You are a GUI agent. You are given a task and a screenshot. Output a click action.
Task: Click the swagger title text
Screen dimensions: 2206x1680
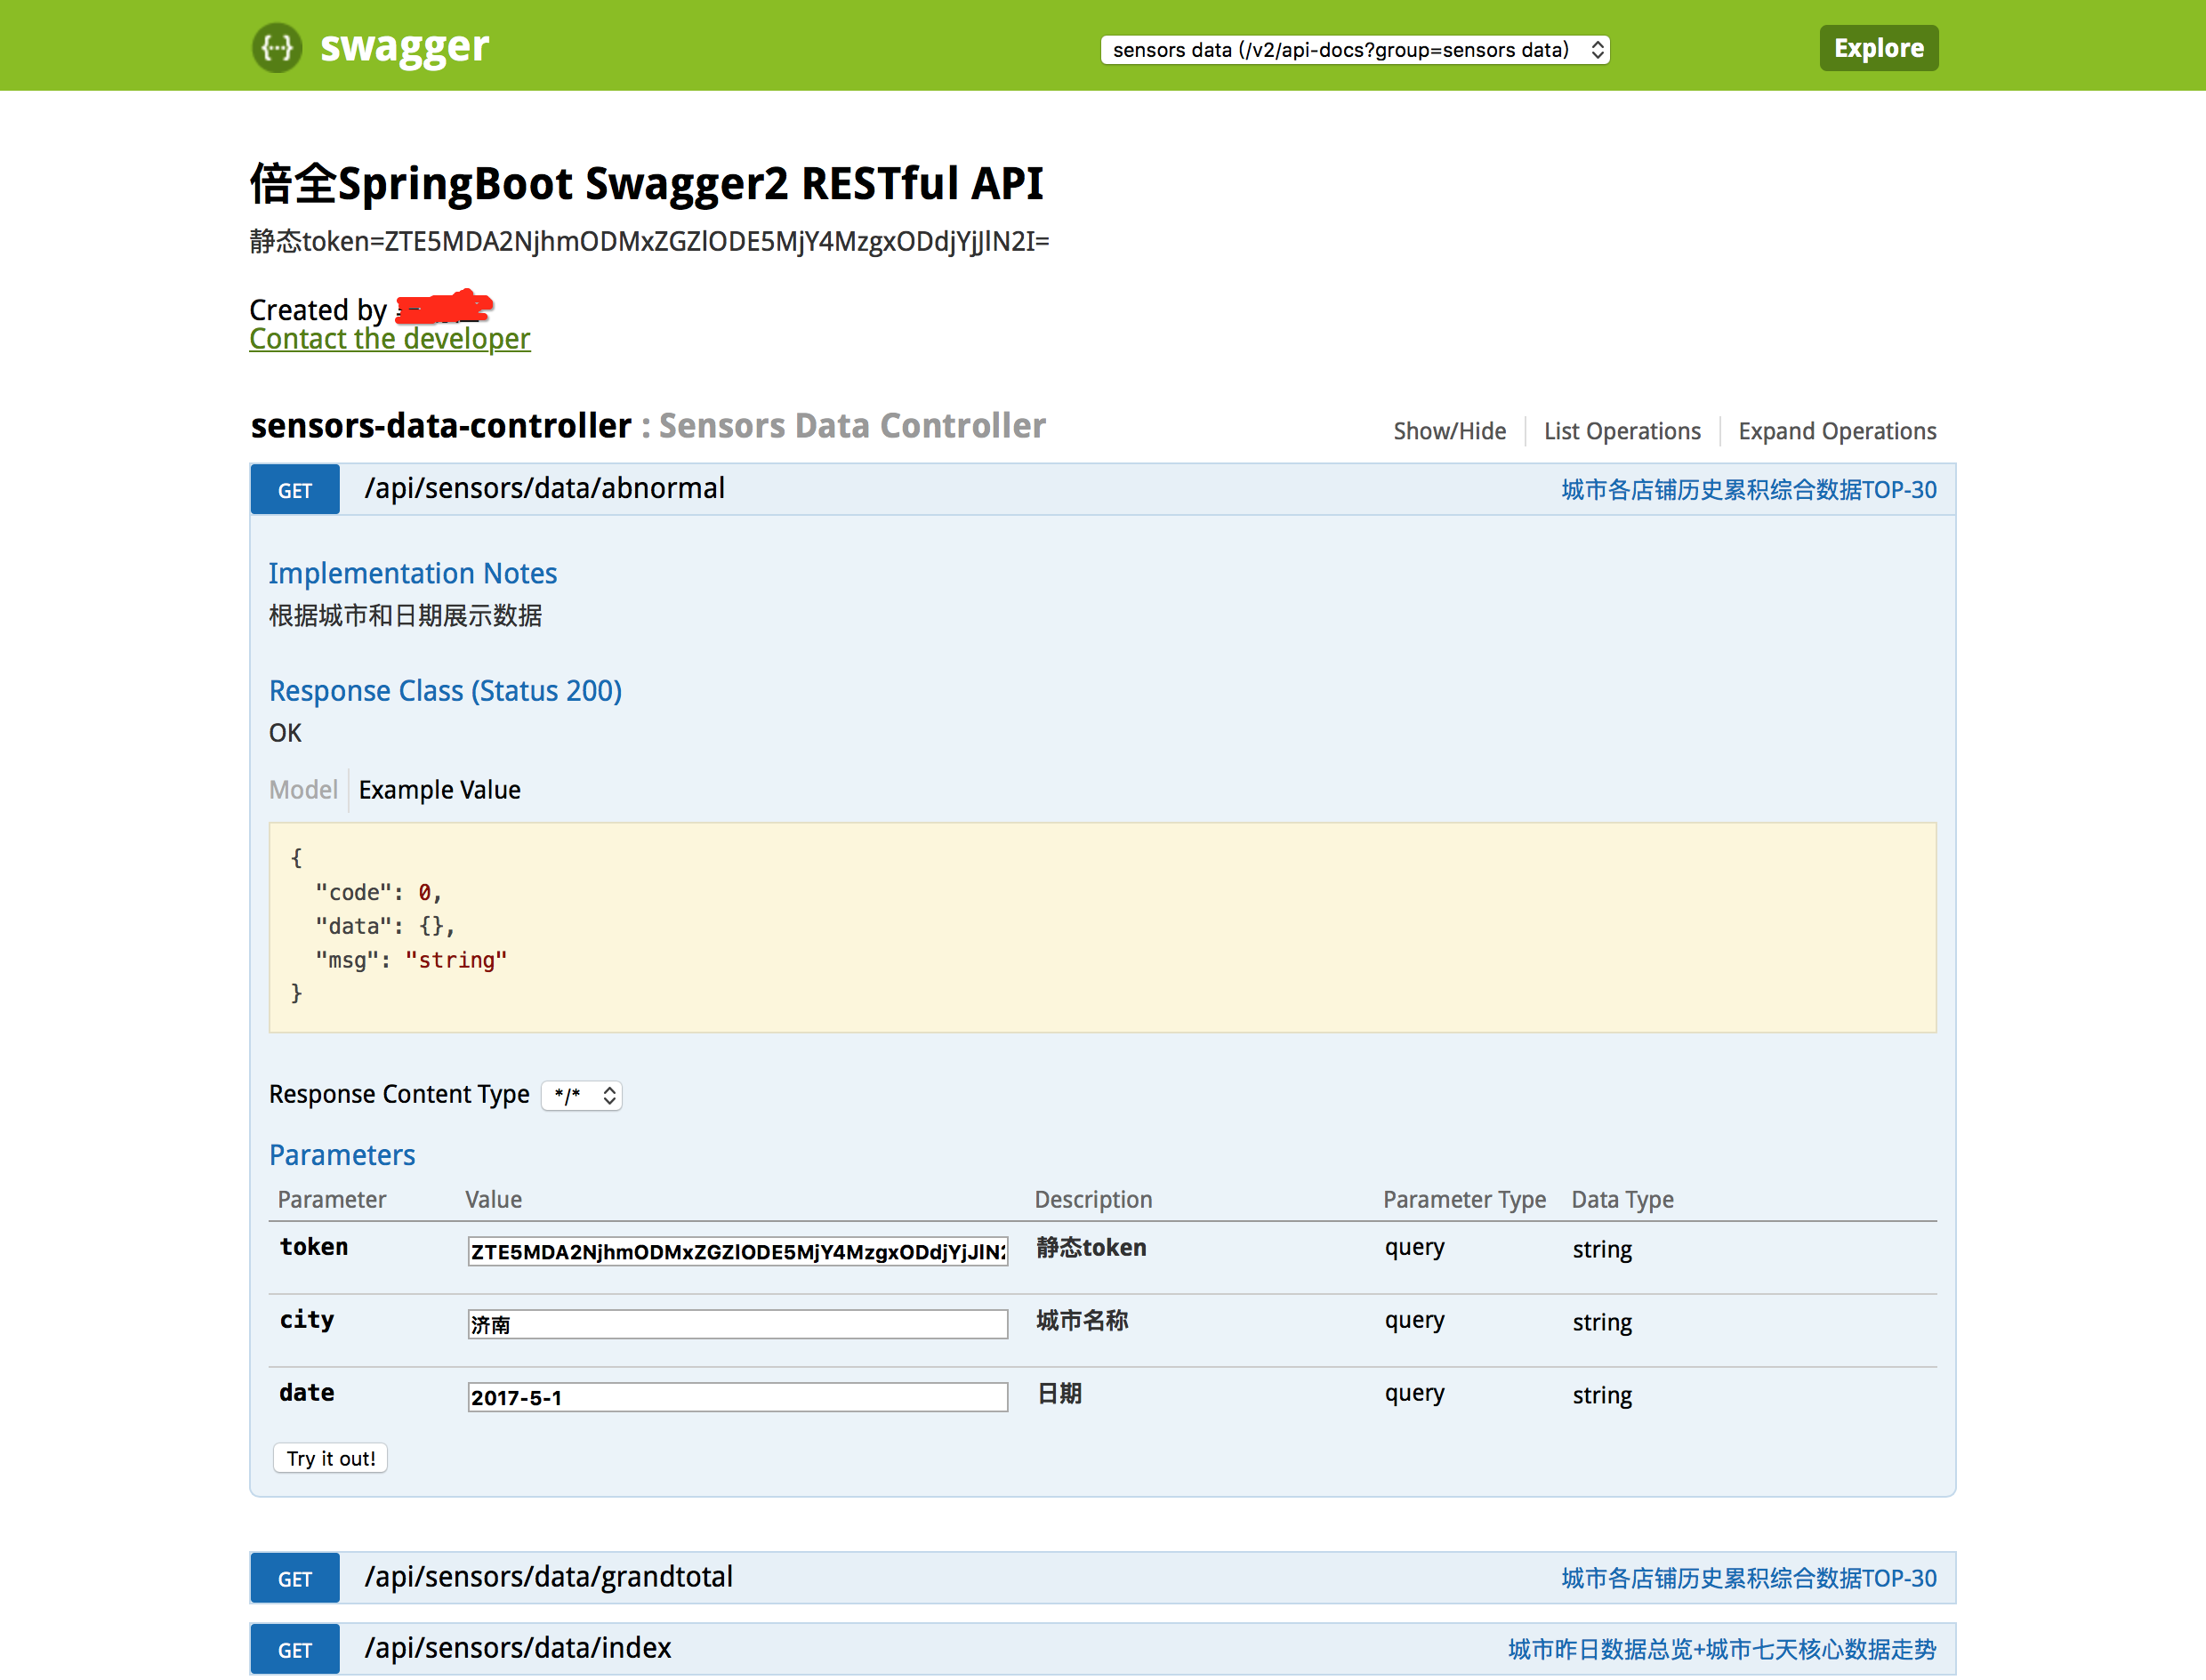[x=404, y=46]
